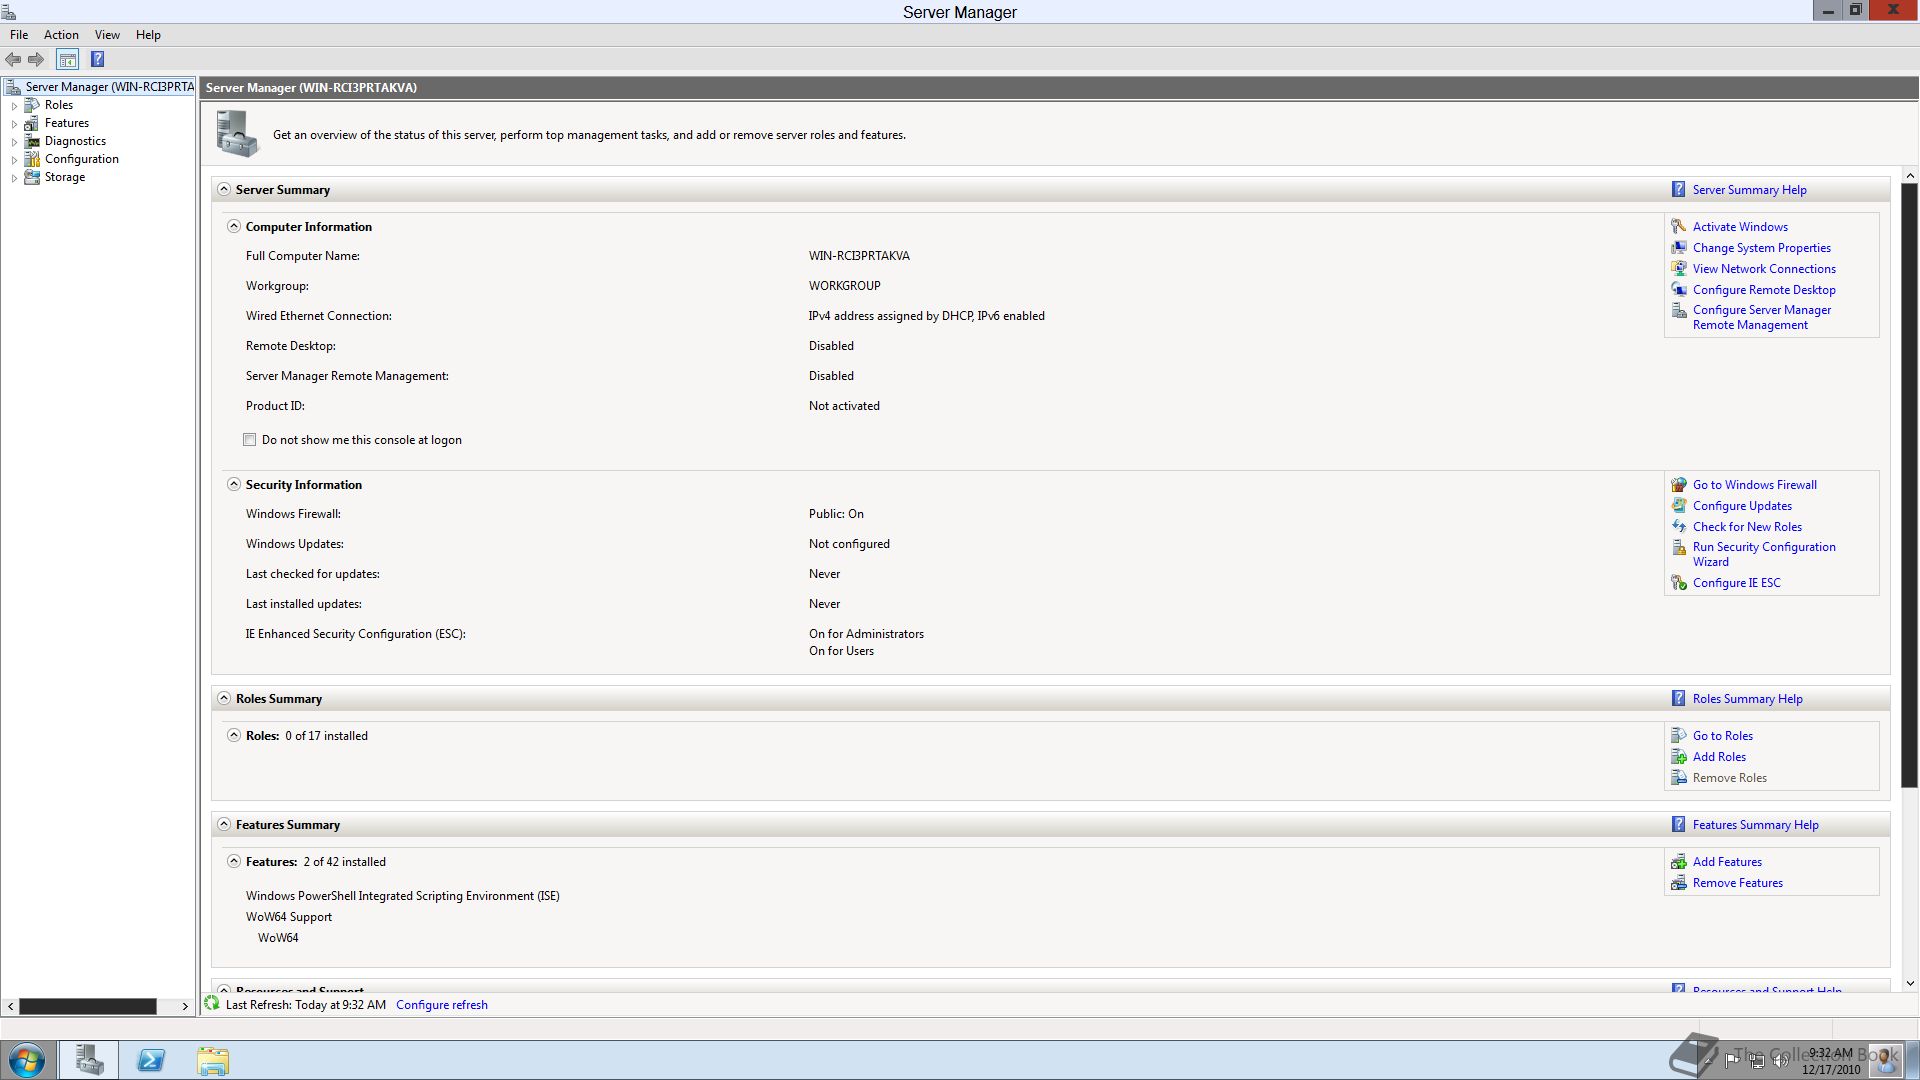This screenshot has height=1080, width=1920.
Task: Click the Features icon in tree
Action: coord(32,123)
